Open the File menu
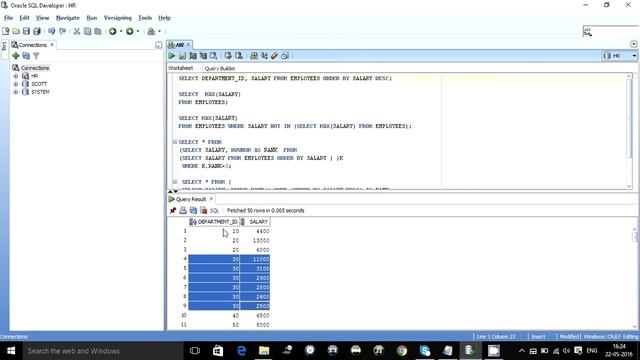640x360 pixels. [9, 18]
